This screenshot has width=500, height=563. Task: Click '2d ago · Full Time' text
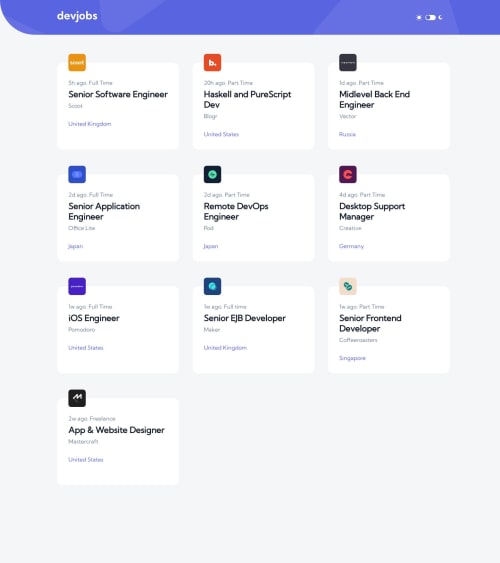[91, 195]
